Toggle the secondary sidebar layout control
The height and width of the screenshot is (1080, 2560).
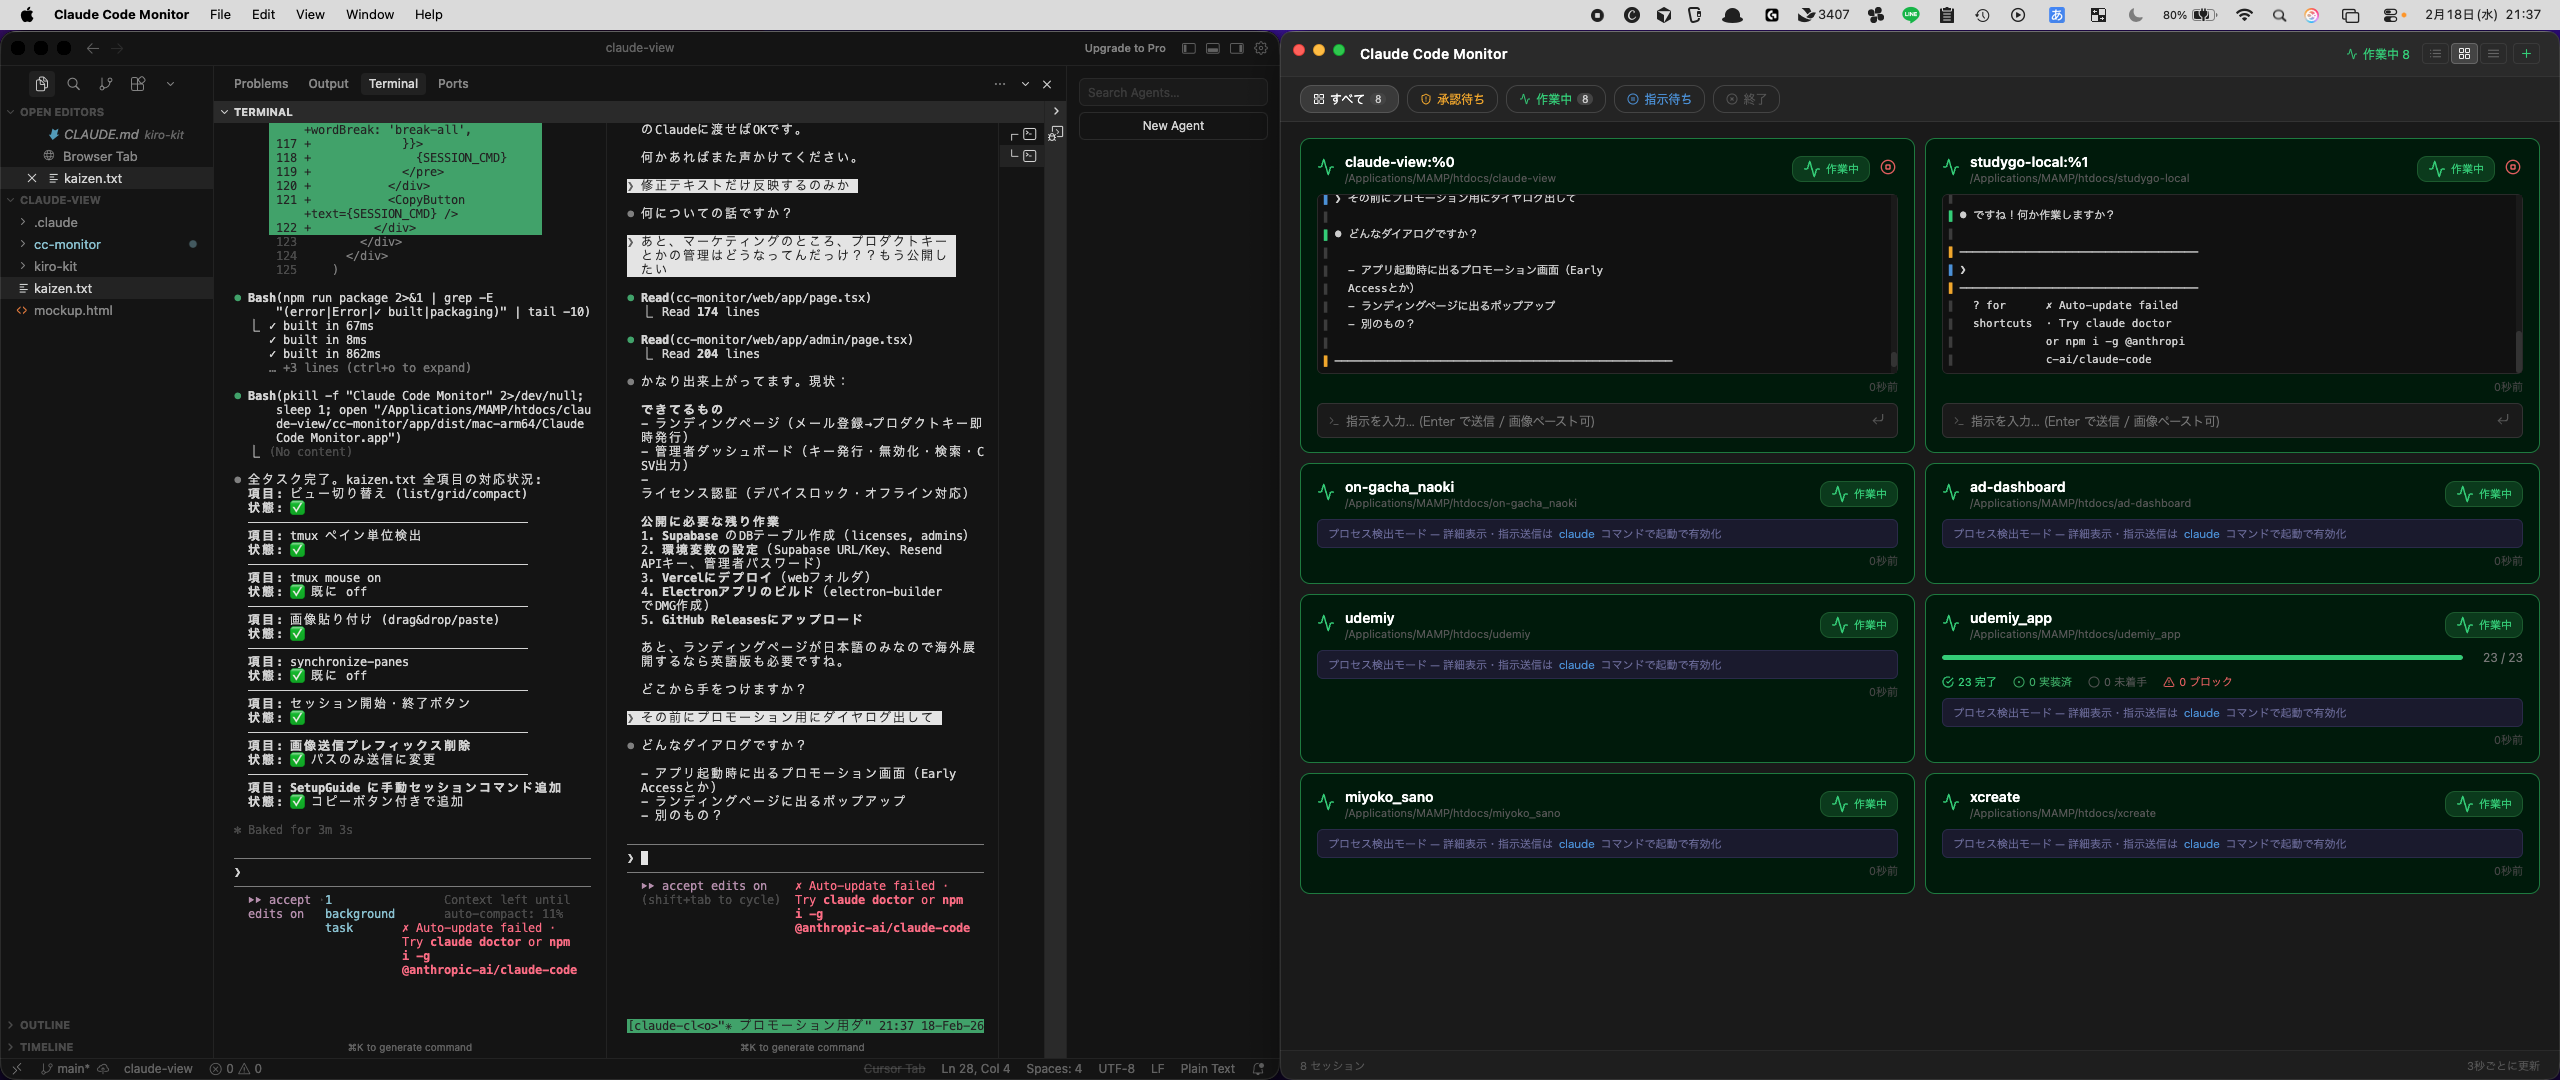tap(1237, 47)
